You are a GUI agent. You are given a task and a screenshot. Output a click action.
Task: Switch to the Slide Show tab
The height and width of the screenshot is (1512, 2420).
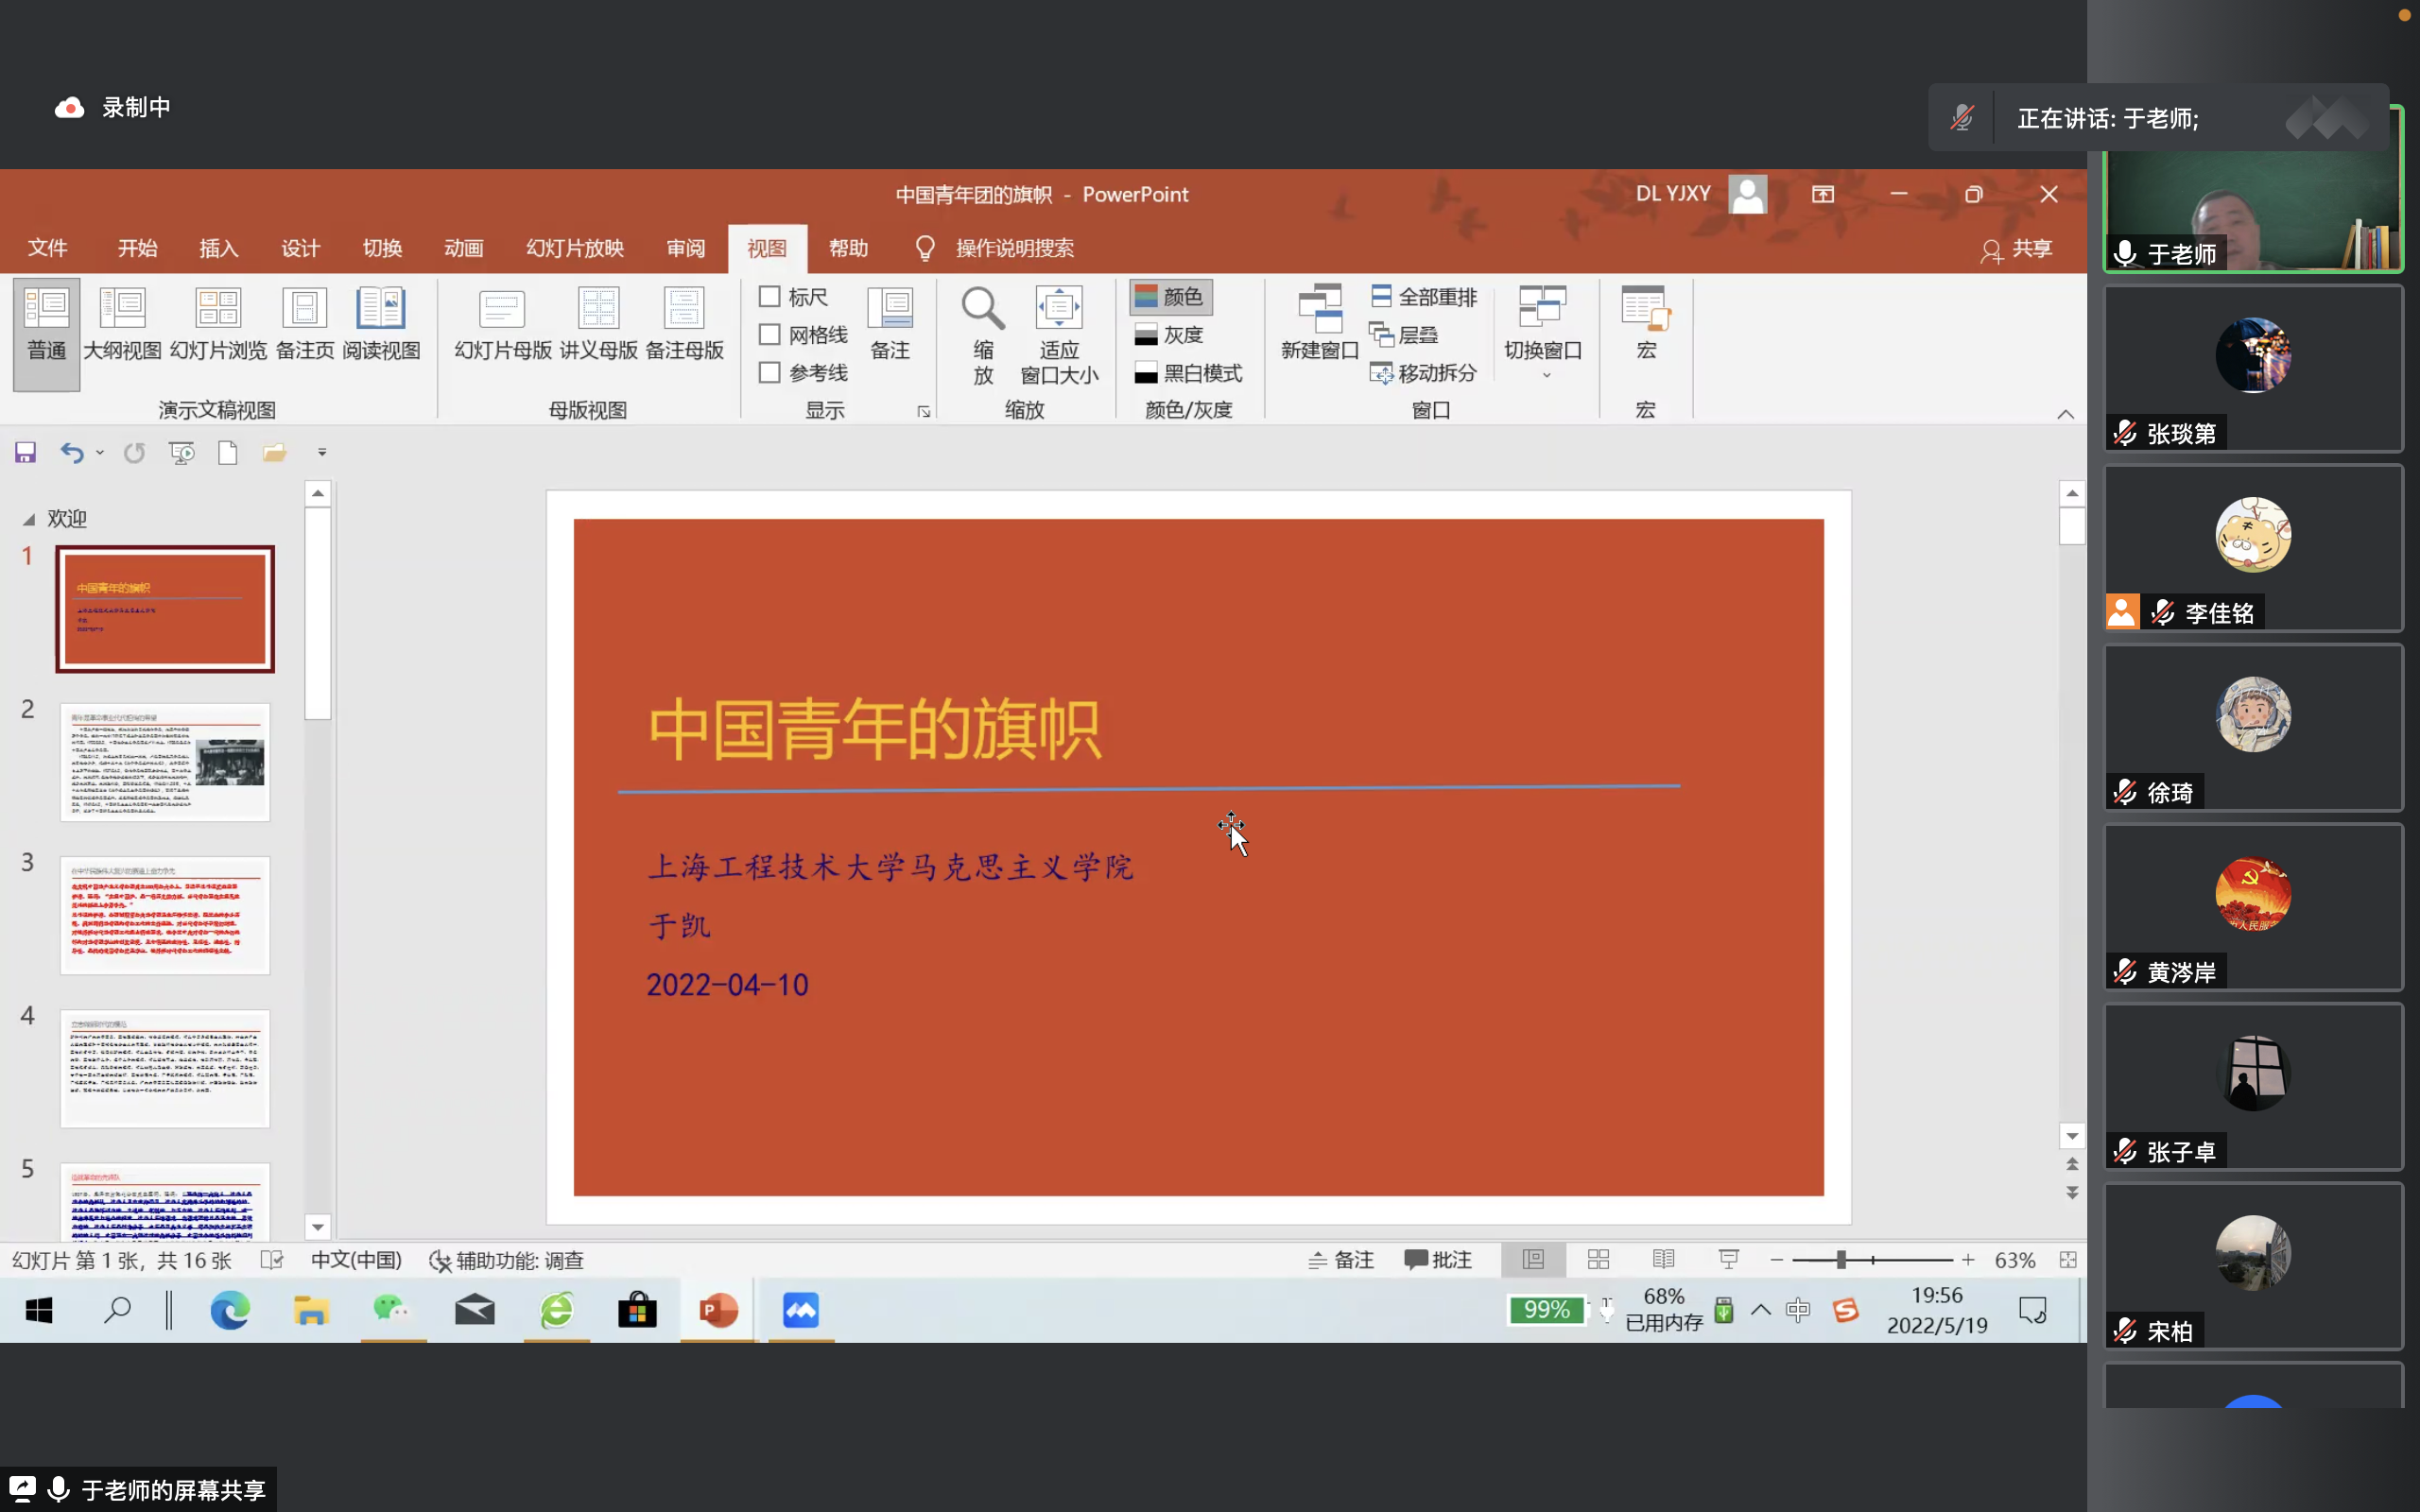click(575, 248)
